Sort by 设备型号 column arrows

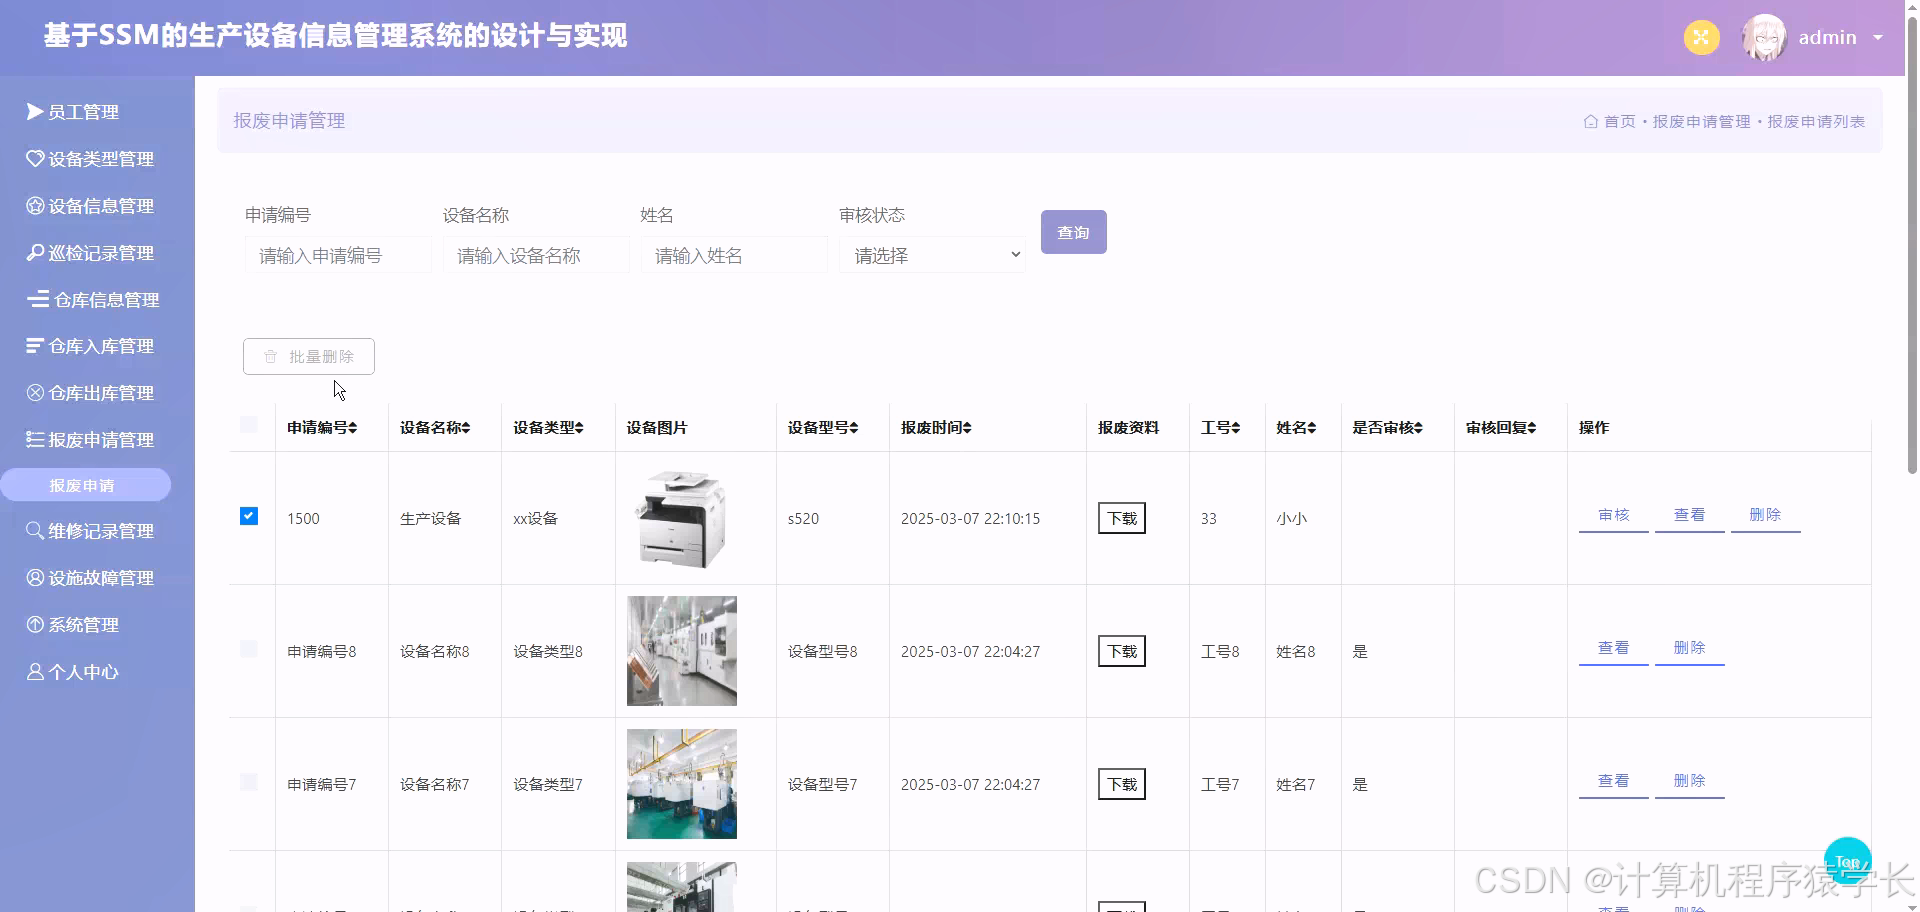(x=853, y=428)
